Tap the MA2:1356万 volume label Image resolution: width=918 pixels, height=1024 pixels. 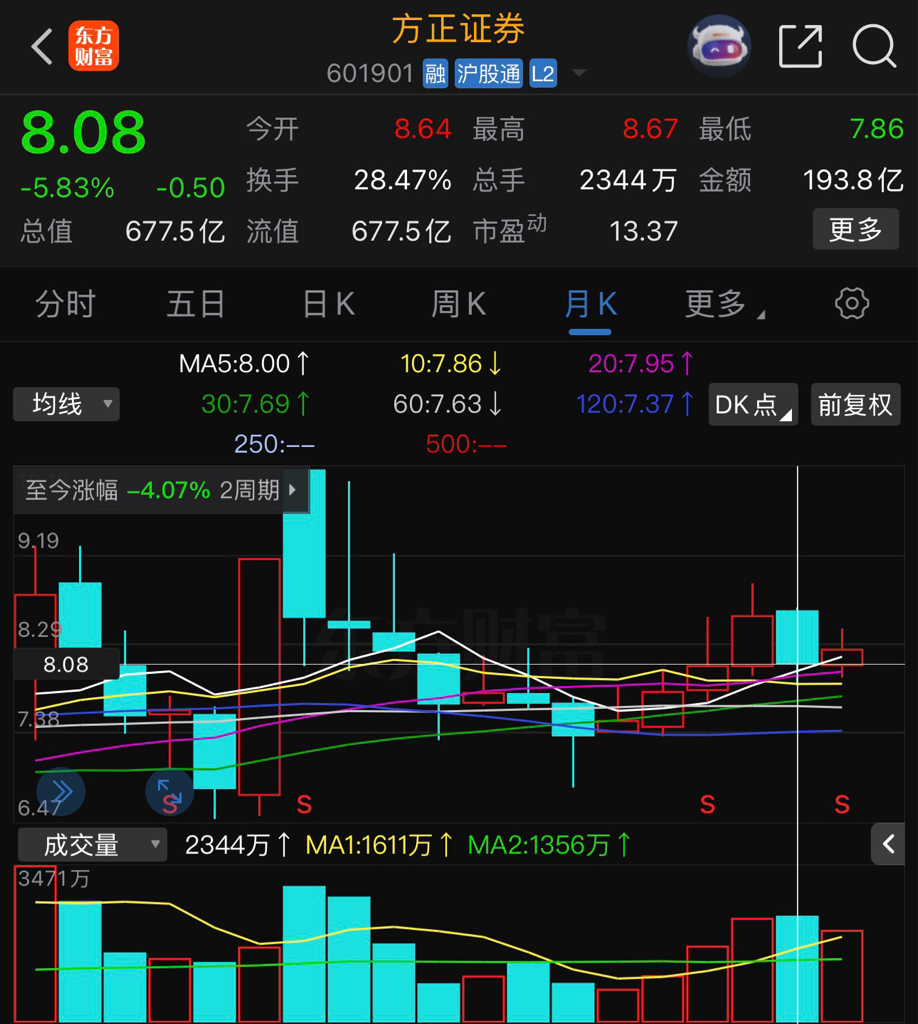549,845
